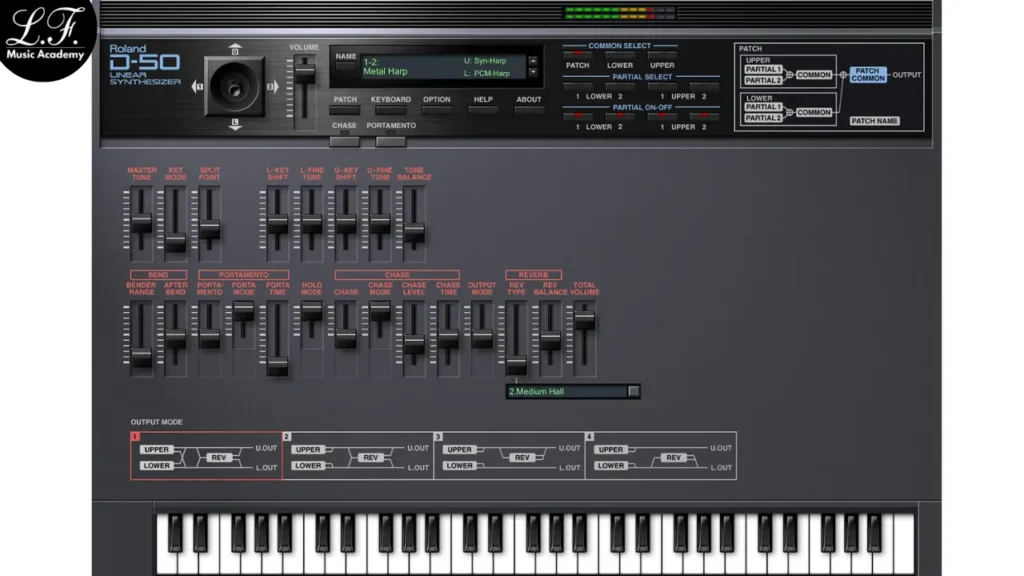Click the joystick controller pad
This screenshot has height=576, width=1024.
[235, 87]
